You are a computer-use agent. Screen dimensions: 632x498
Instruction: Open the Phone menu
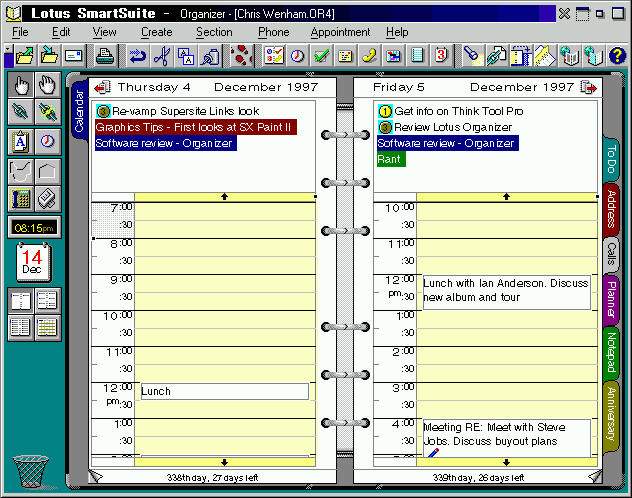[273, 32]
